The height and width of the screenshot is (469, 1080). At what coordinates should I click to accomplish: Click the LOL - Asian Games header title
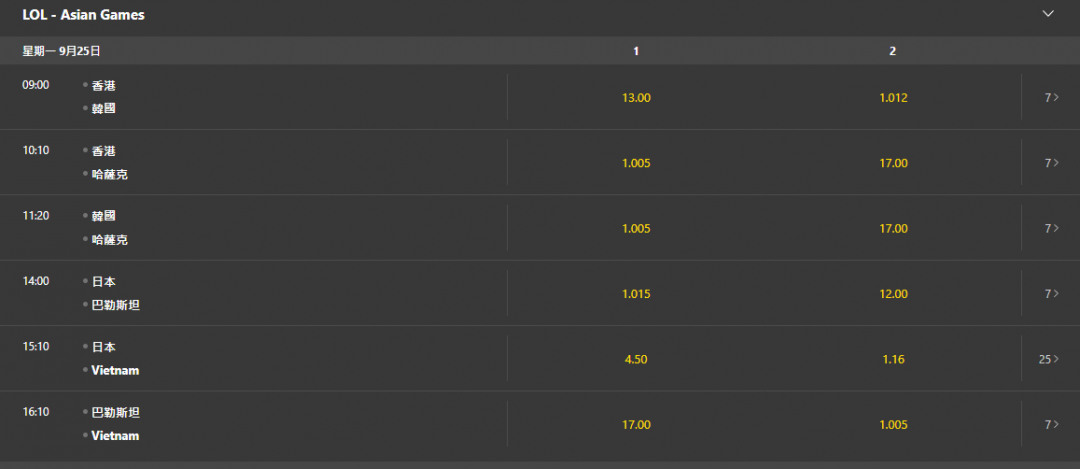[x=83, y=14]
